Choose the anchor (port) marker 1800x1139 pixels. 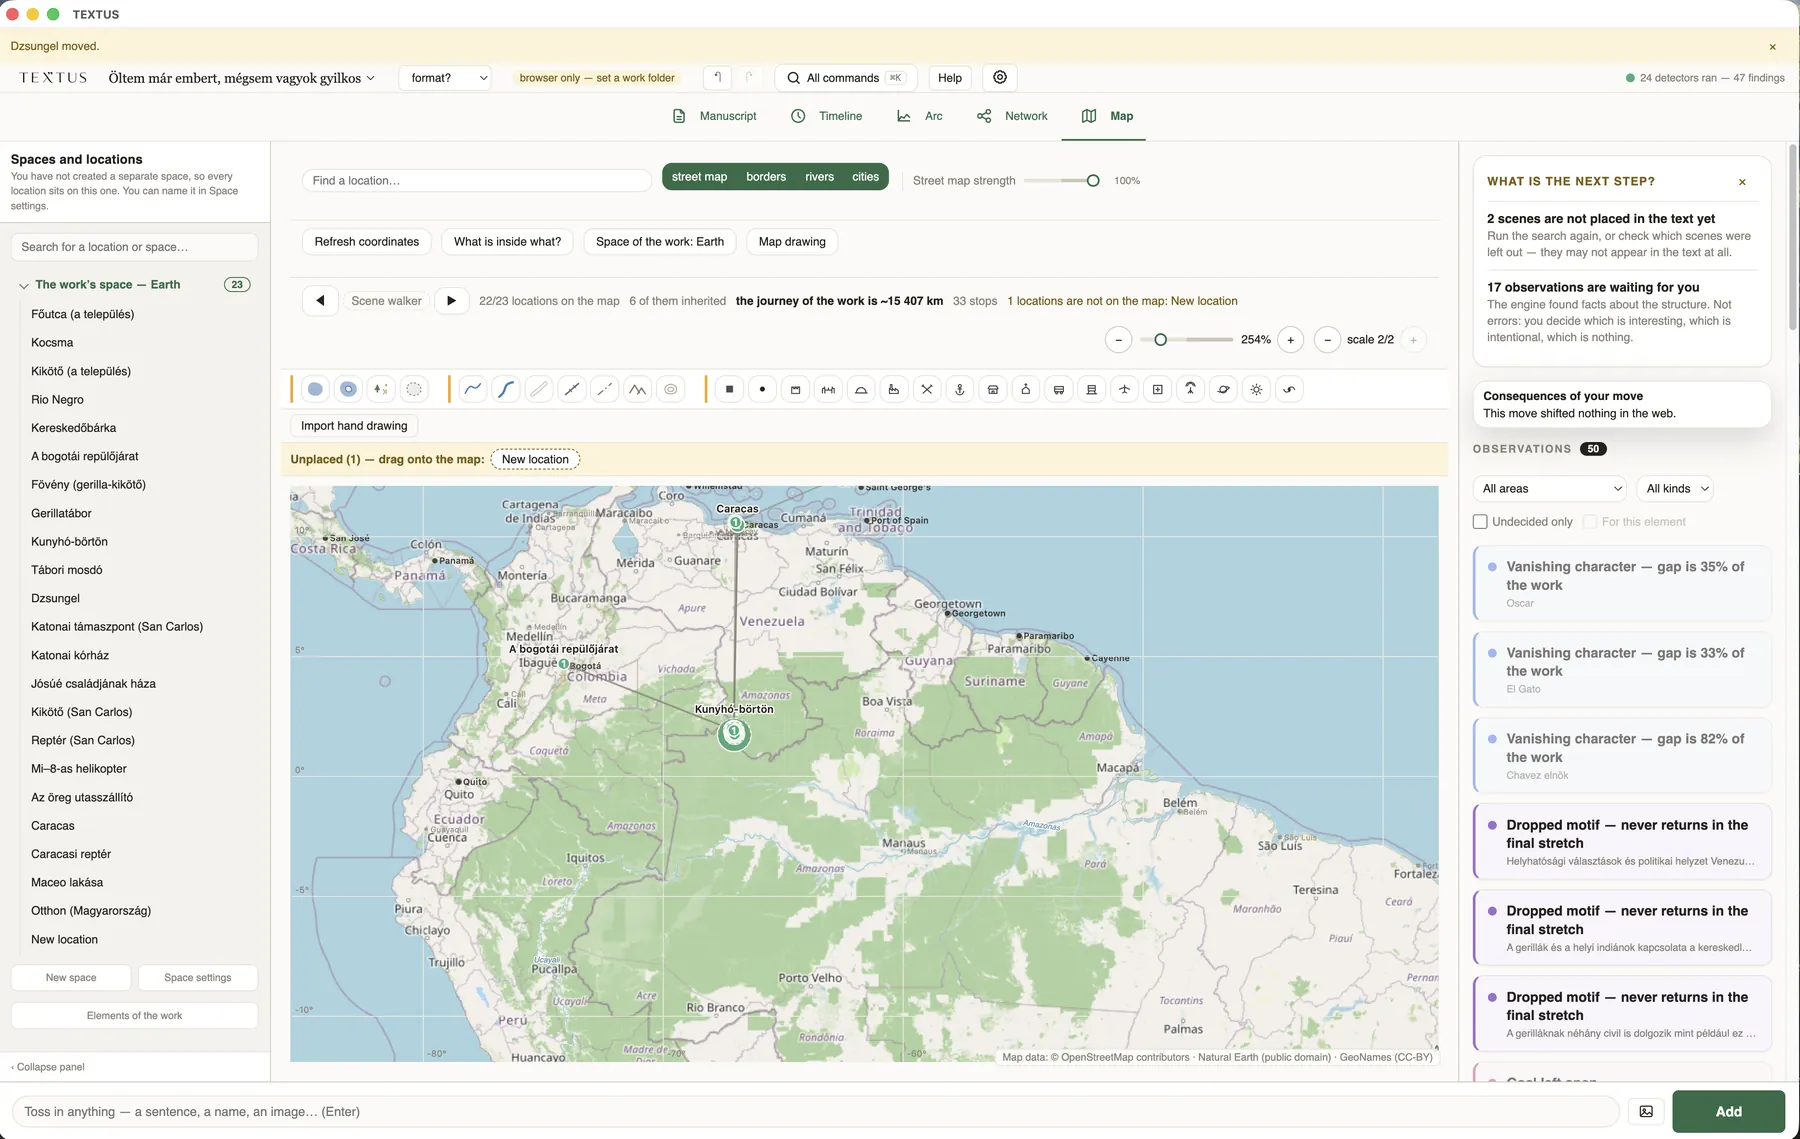tap(960, 390)
